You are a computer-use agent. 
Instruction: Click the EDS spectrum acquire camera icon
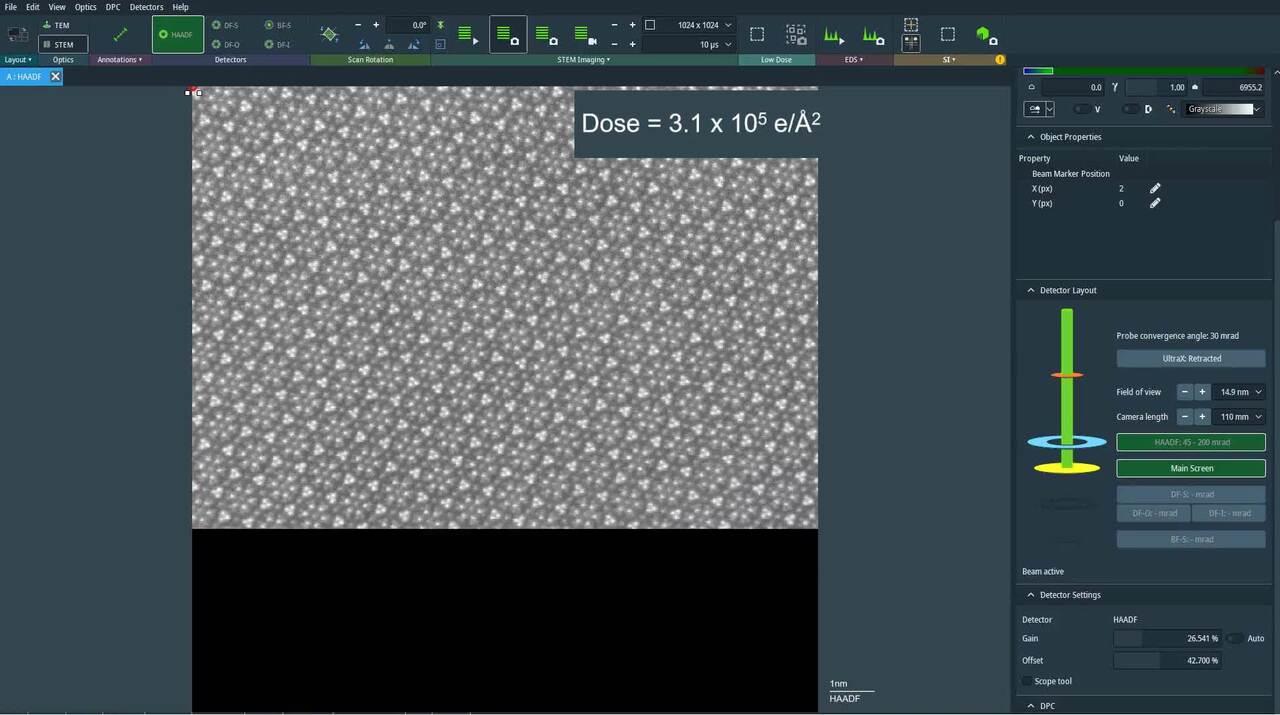coord(873,35)
